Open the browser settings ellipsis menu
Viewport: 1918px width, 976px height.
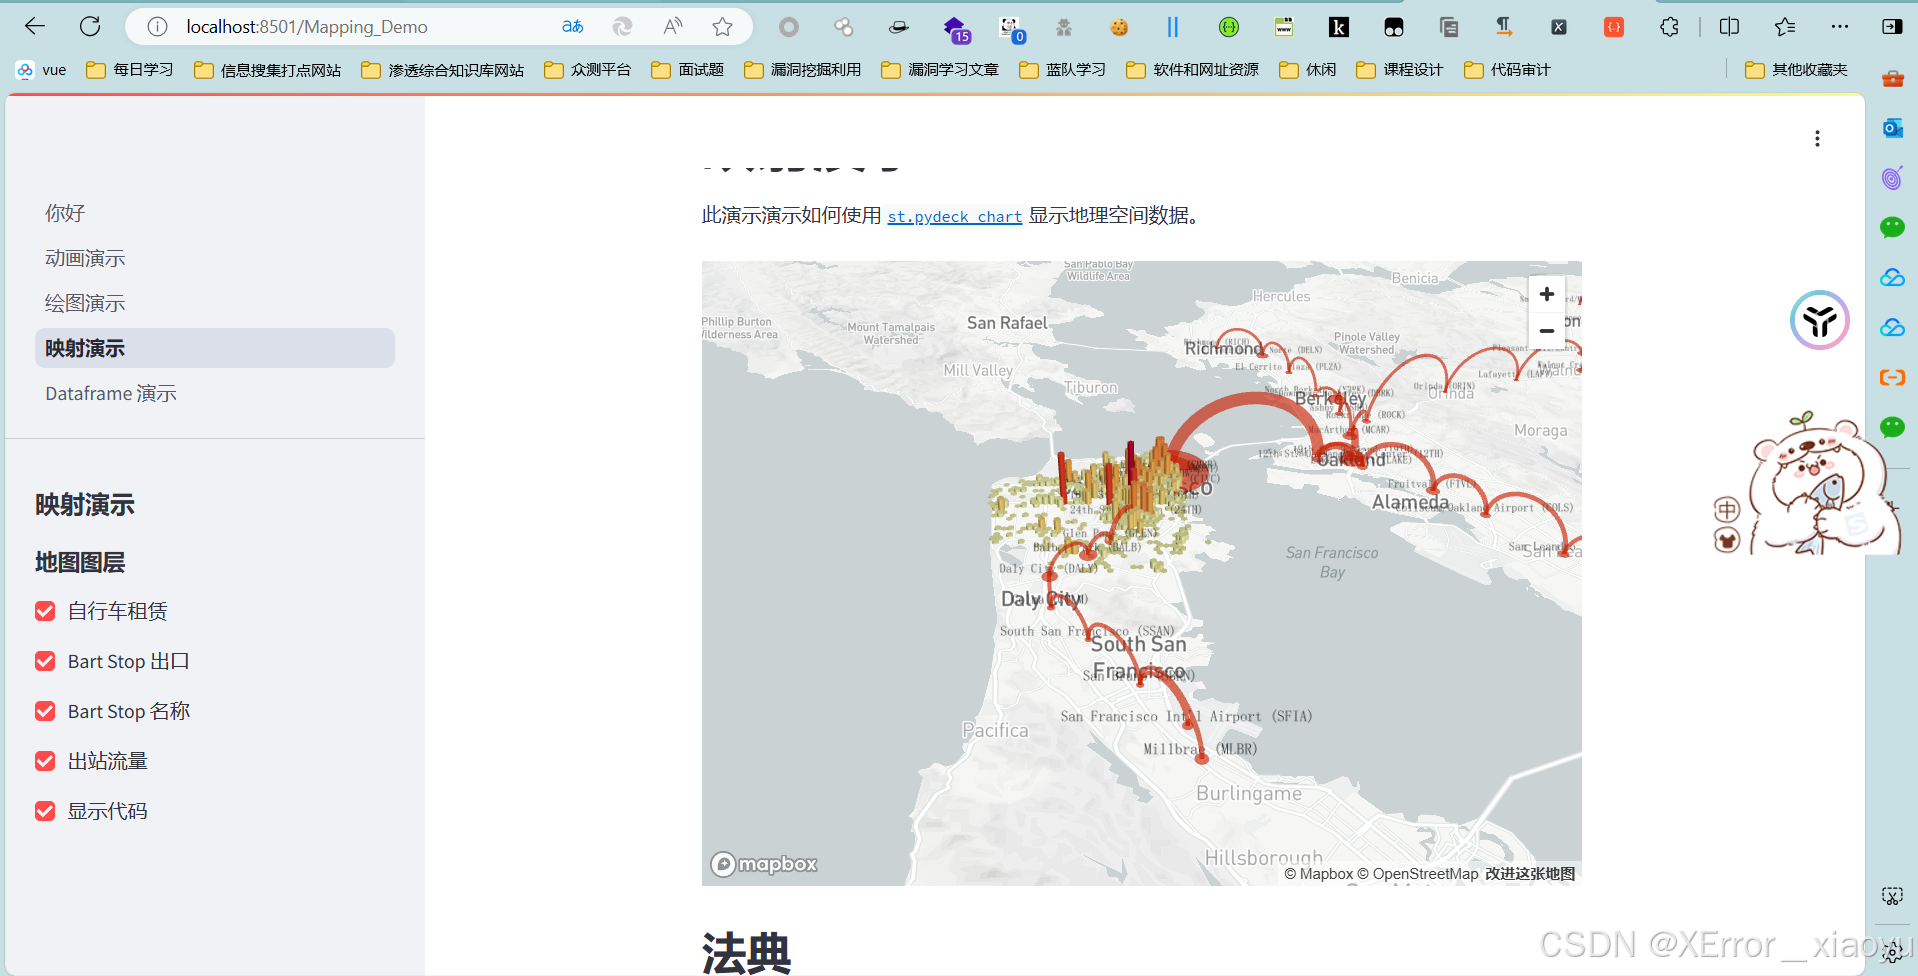(x=1841, y=27)
